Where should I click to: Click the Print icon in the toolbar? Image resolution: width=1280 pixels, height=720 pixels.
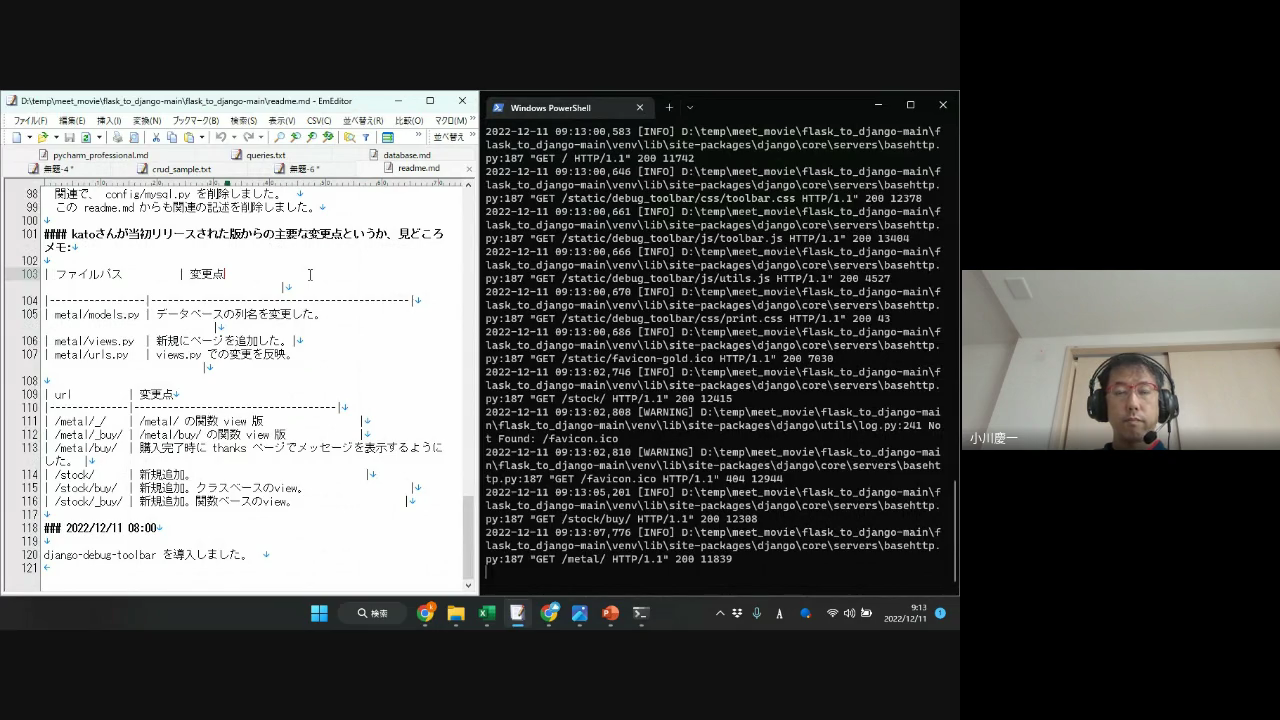(x=117, y=137)
